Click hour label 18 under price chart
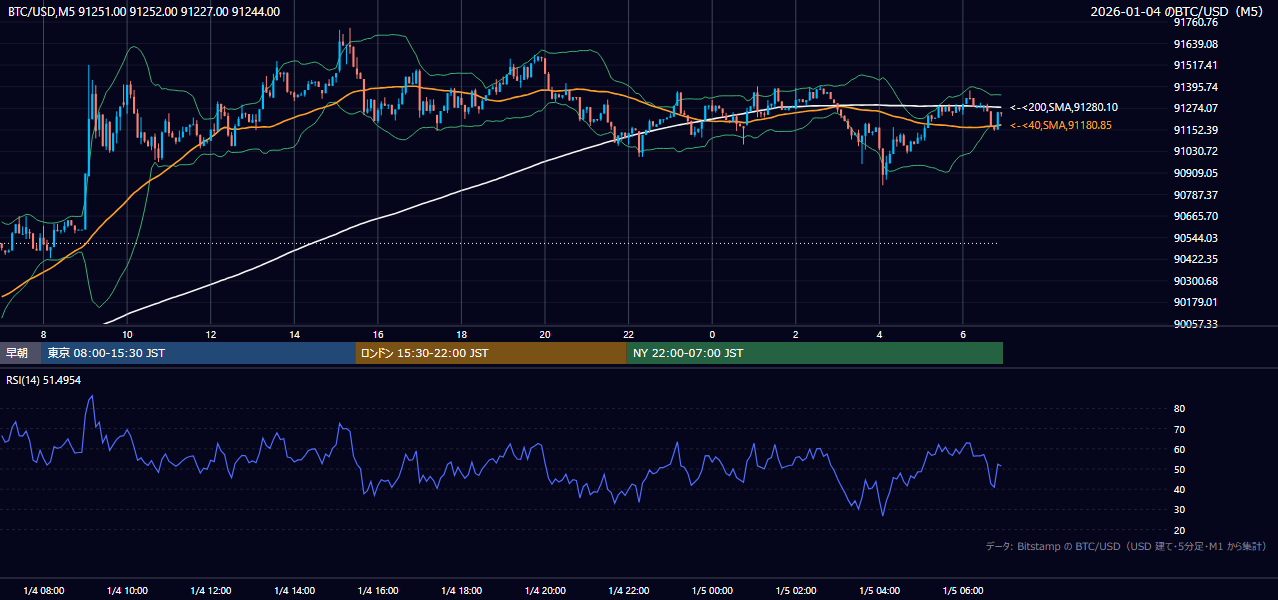1278x600 pixels. point(461,334)
